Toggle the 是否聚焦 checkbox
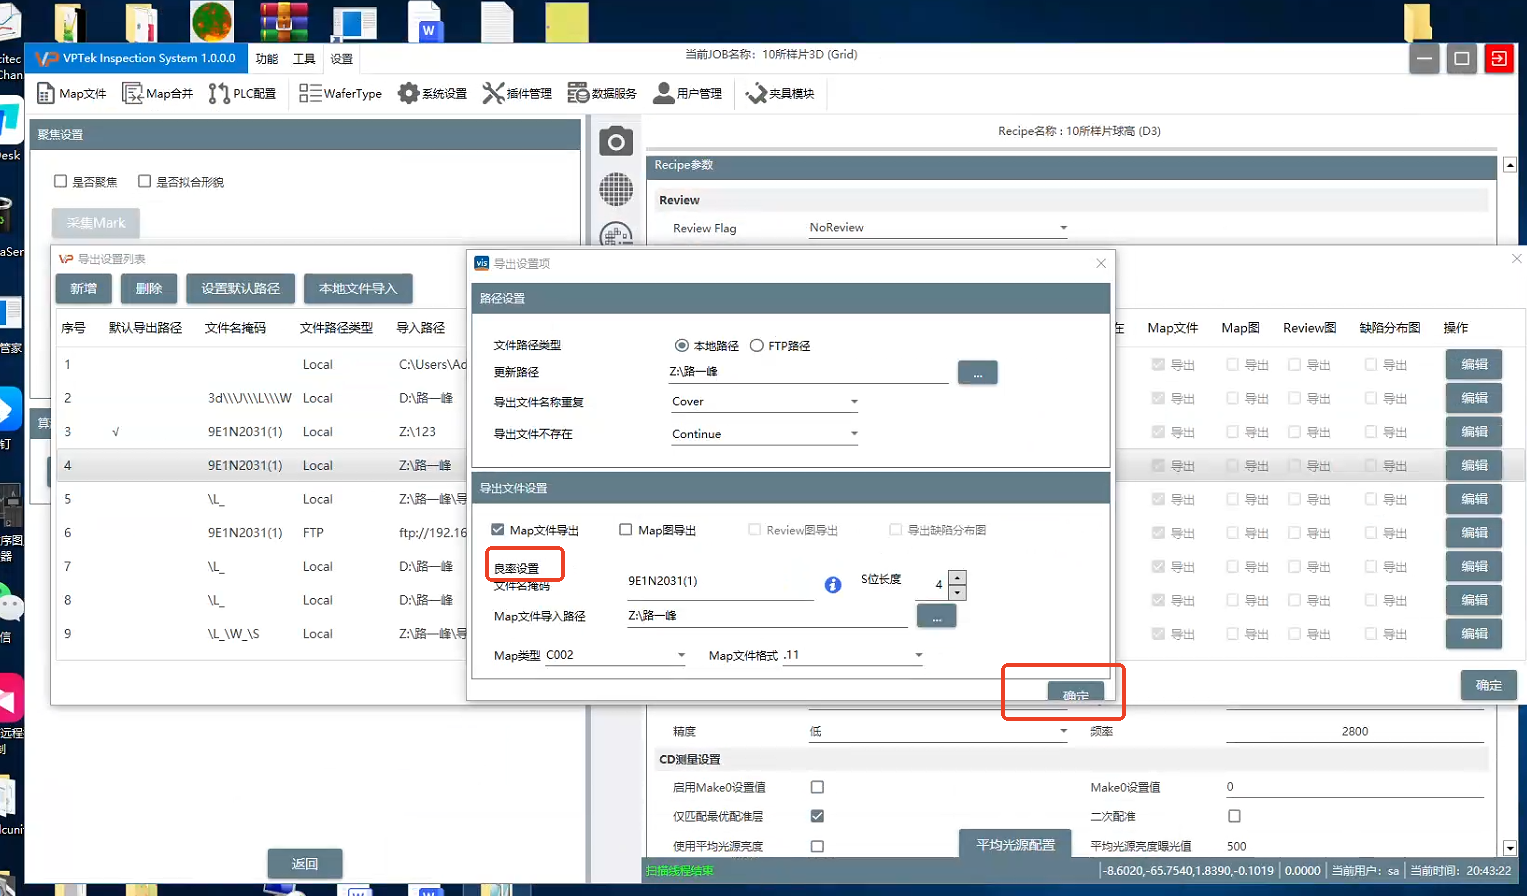 (x=61, y=182)
